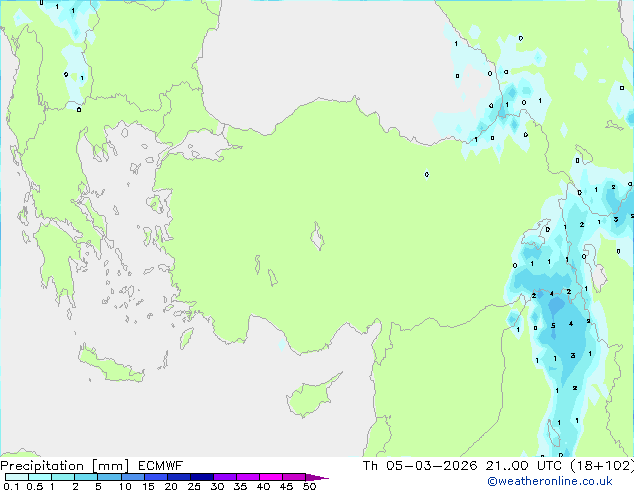Click the legend value "25"
Viewport: 634px width, 490px height.
pyautogui.click(x=194, y=486)
